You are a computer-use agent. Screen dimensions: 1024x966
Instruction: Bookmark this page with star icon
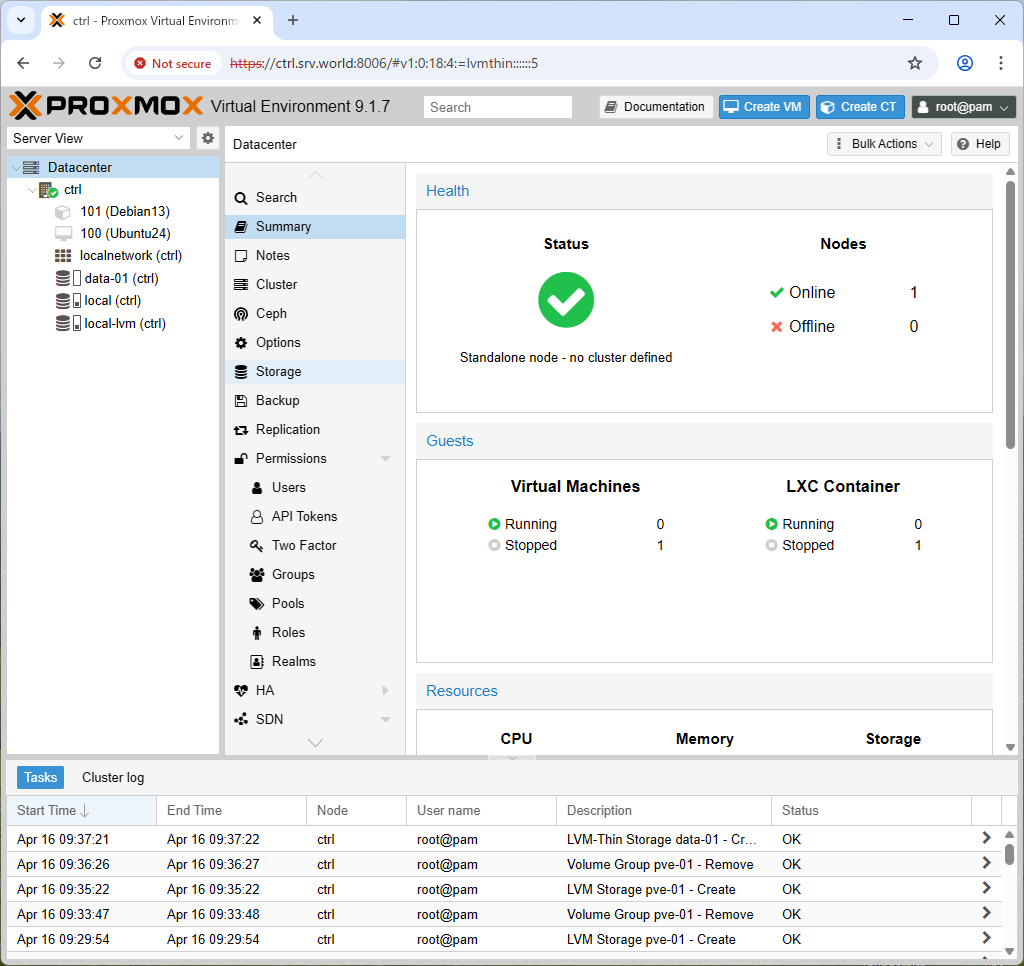pos(915,63)
